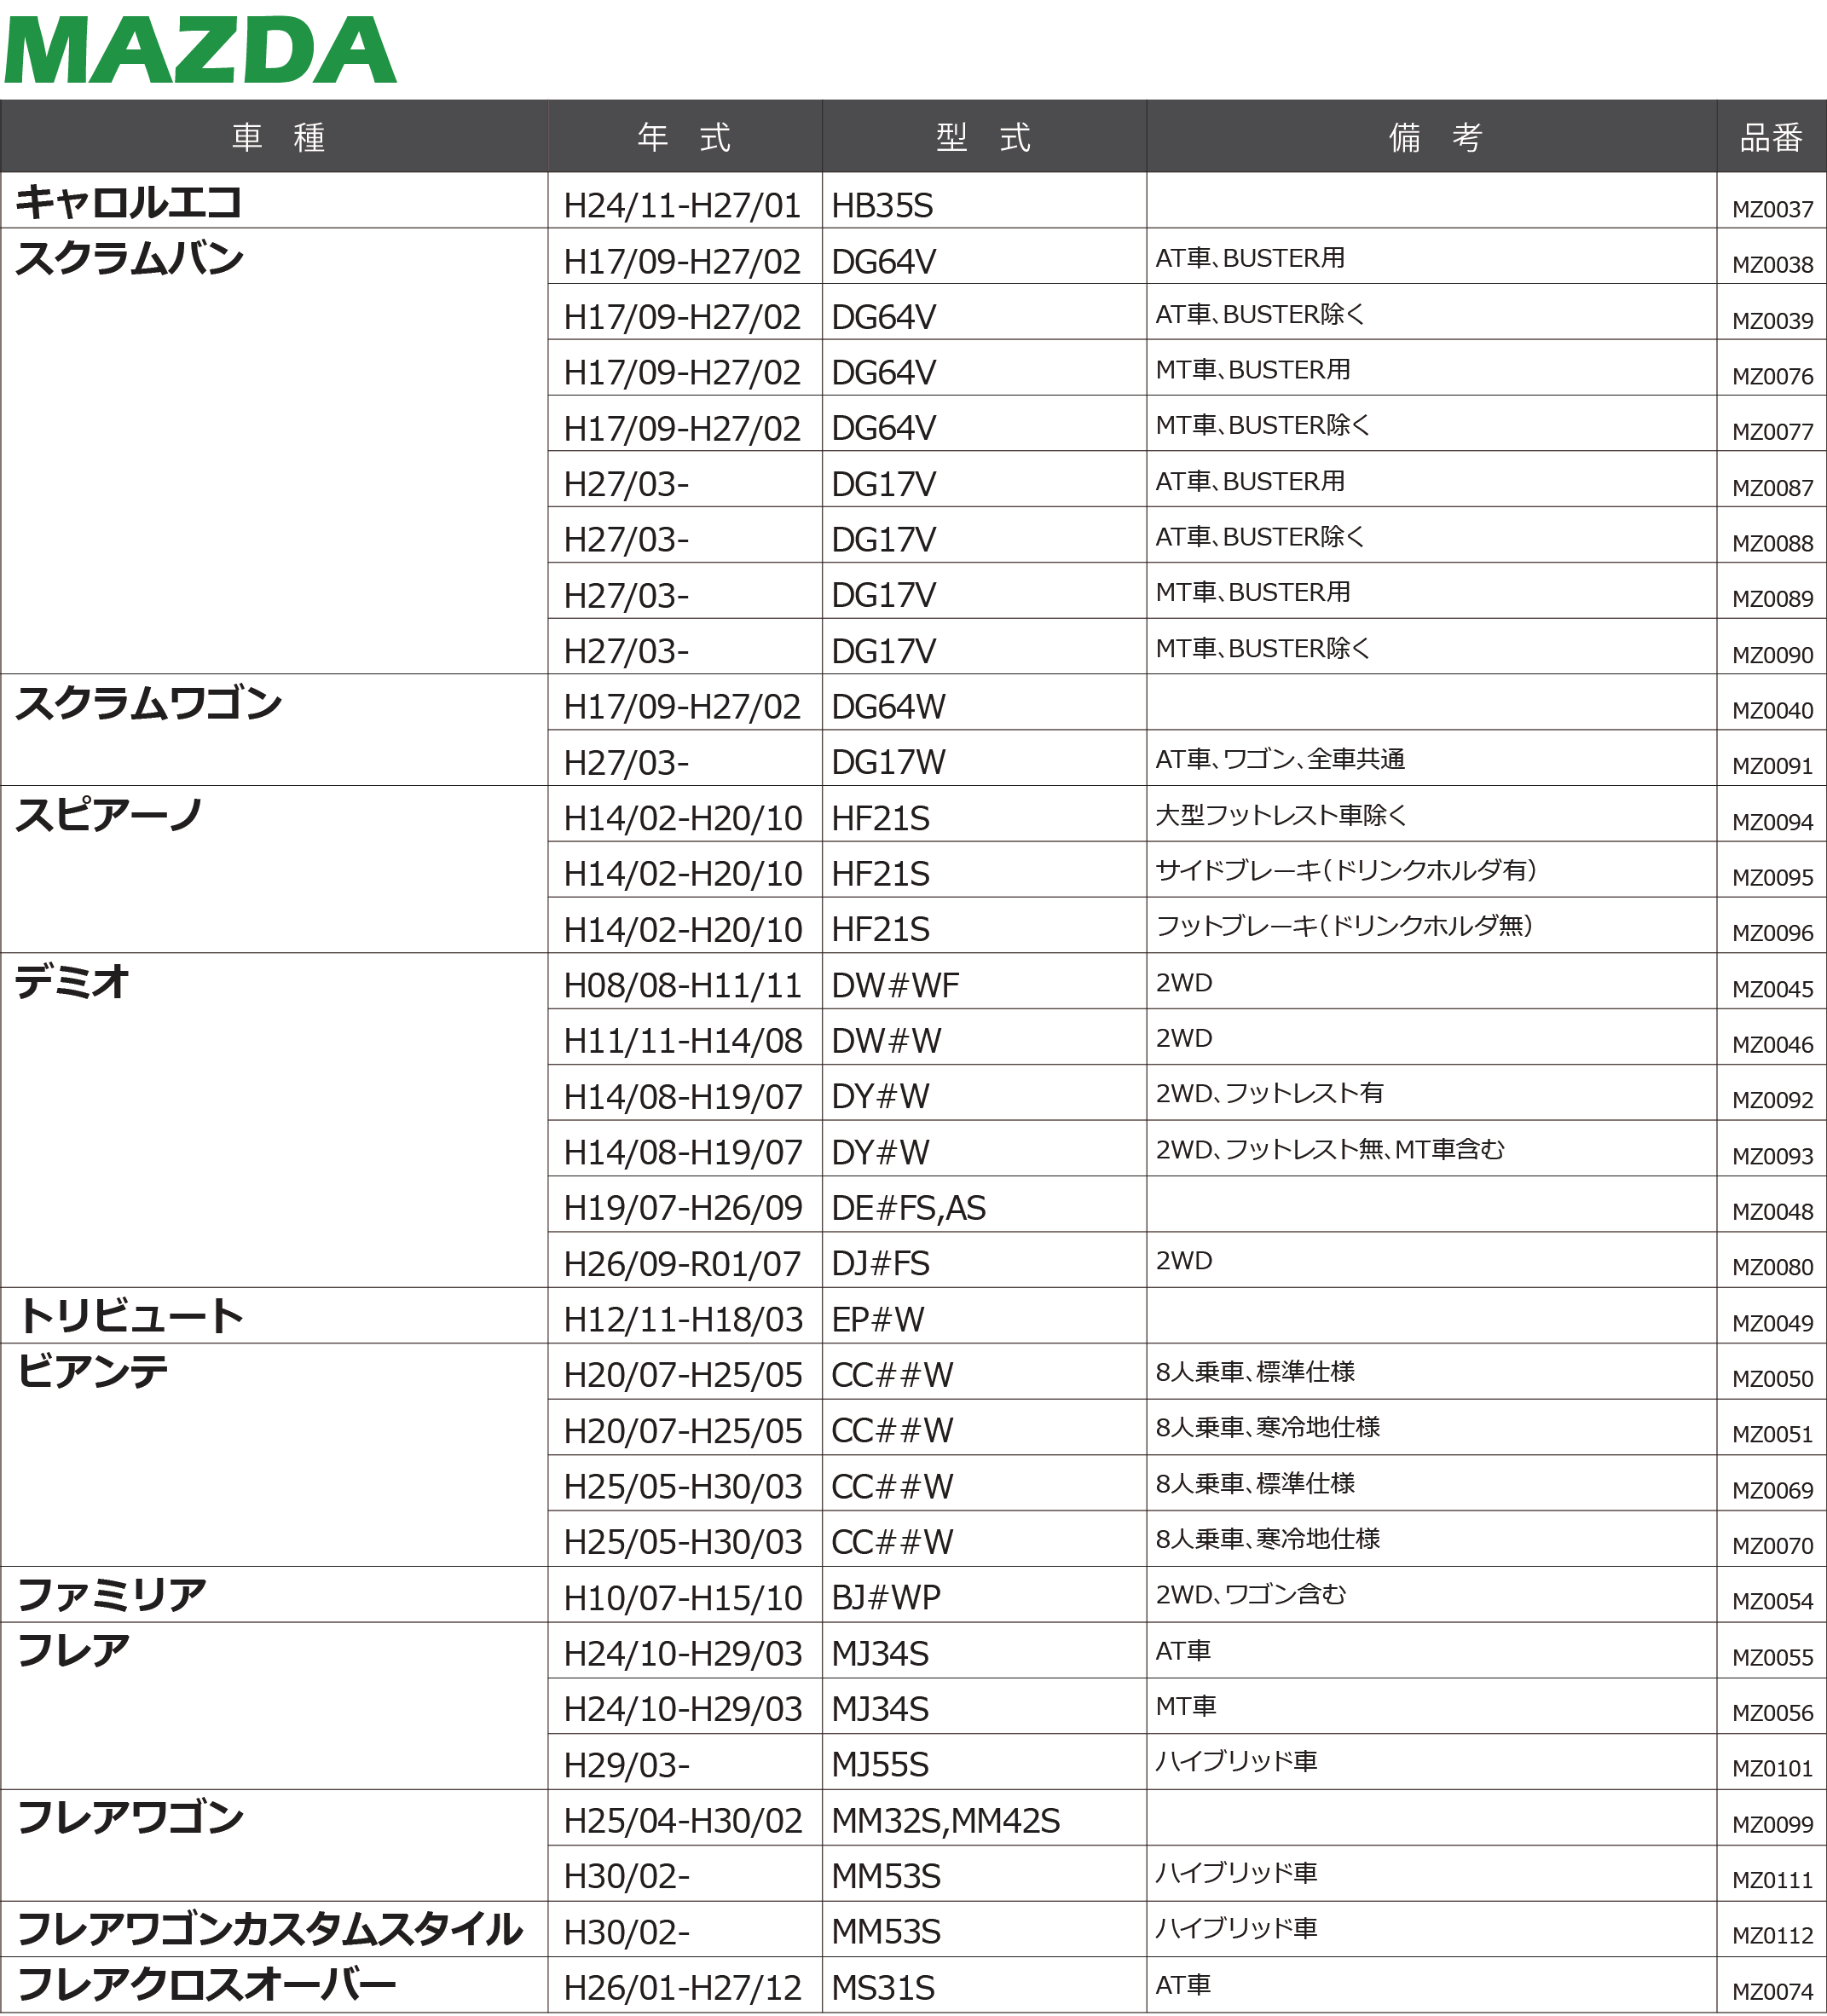This screenshot has height=2016, width=1827.
Task: Select the キャロルエコ vehicle name cell
Action: pos(129,202)
